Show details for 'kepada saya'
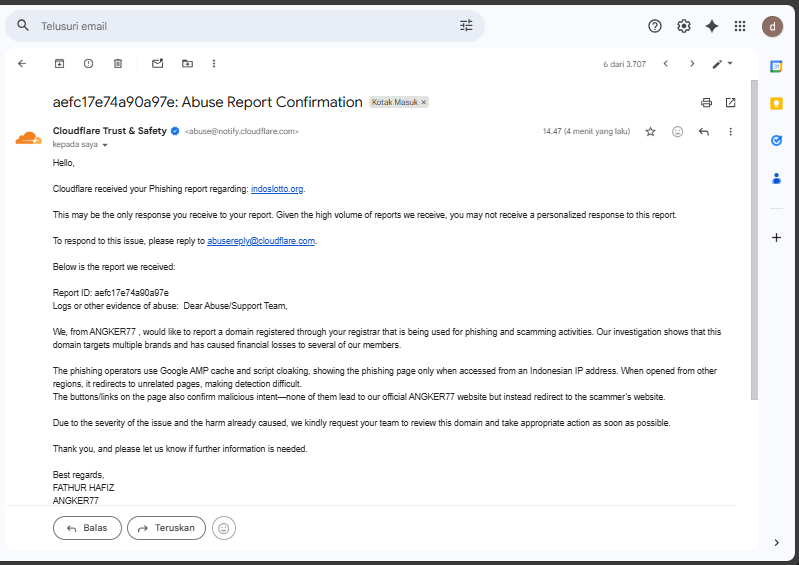This screenshot has height=565, width=799. pyautogui.click(x=105, y=145)
